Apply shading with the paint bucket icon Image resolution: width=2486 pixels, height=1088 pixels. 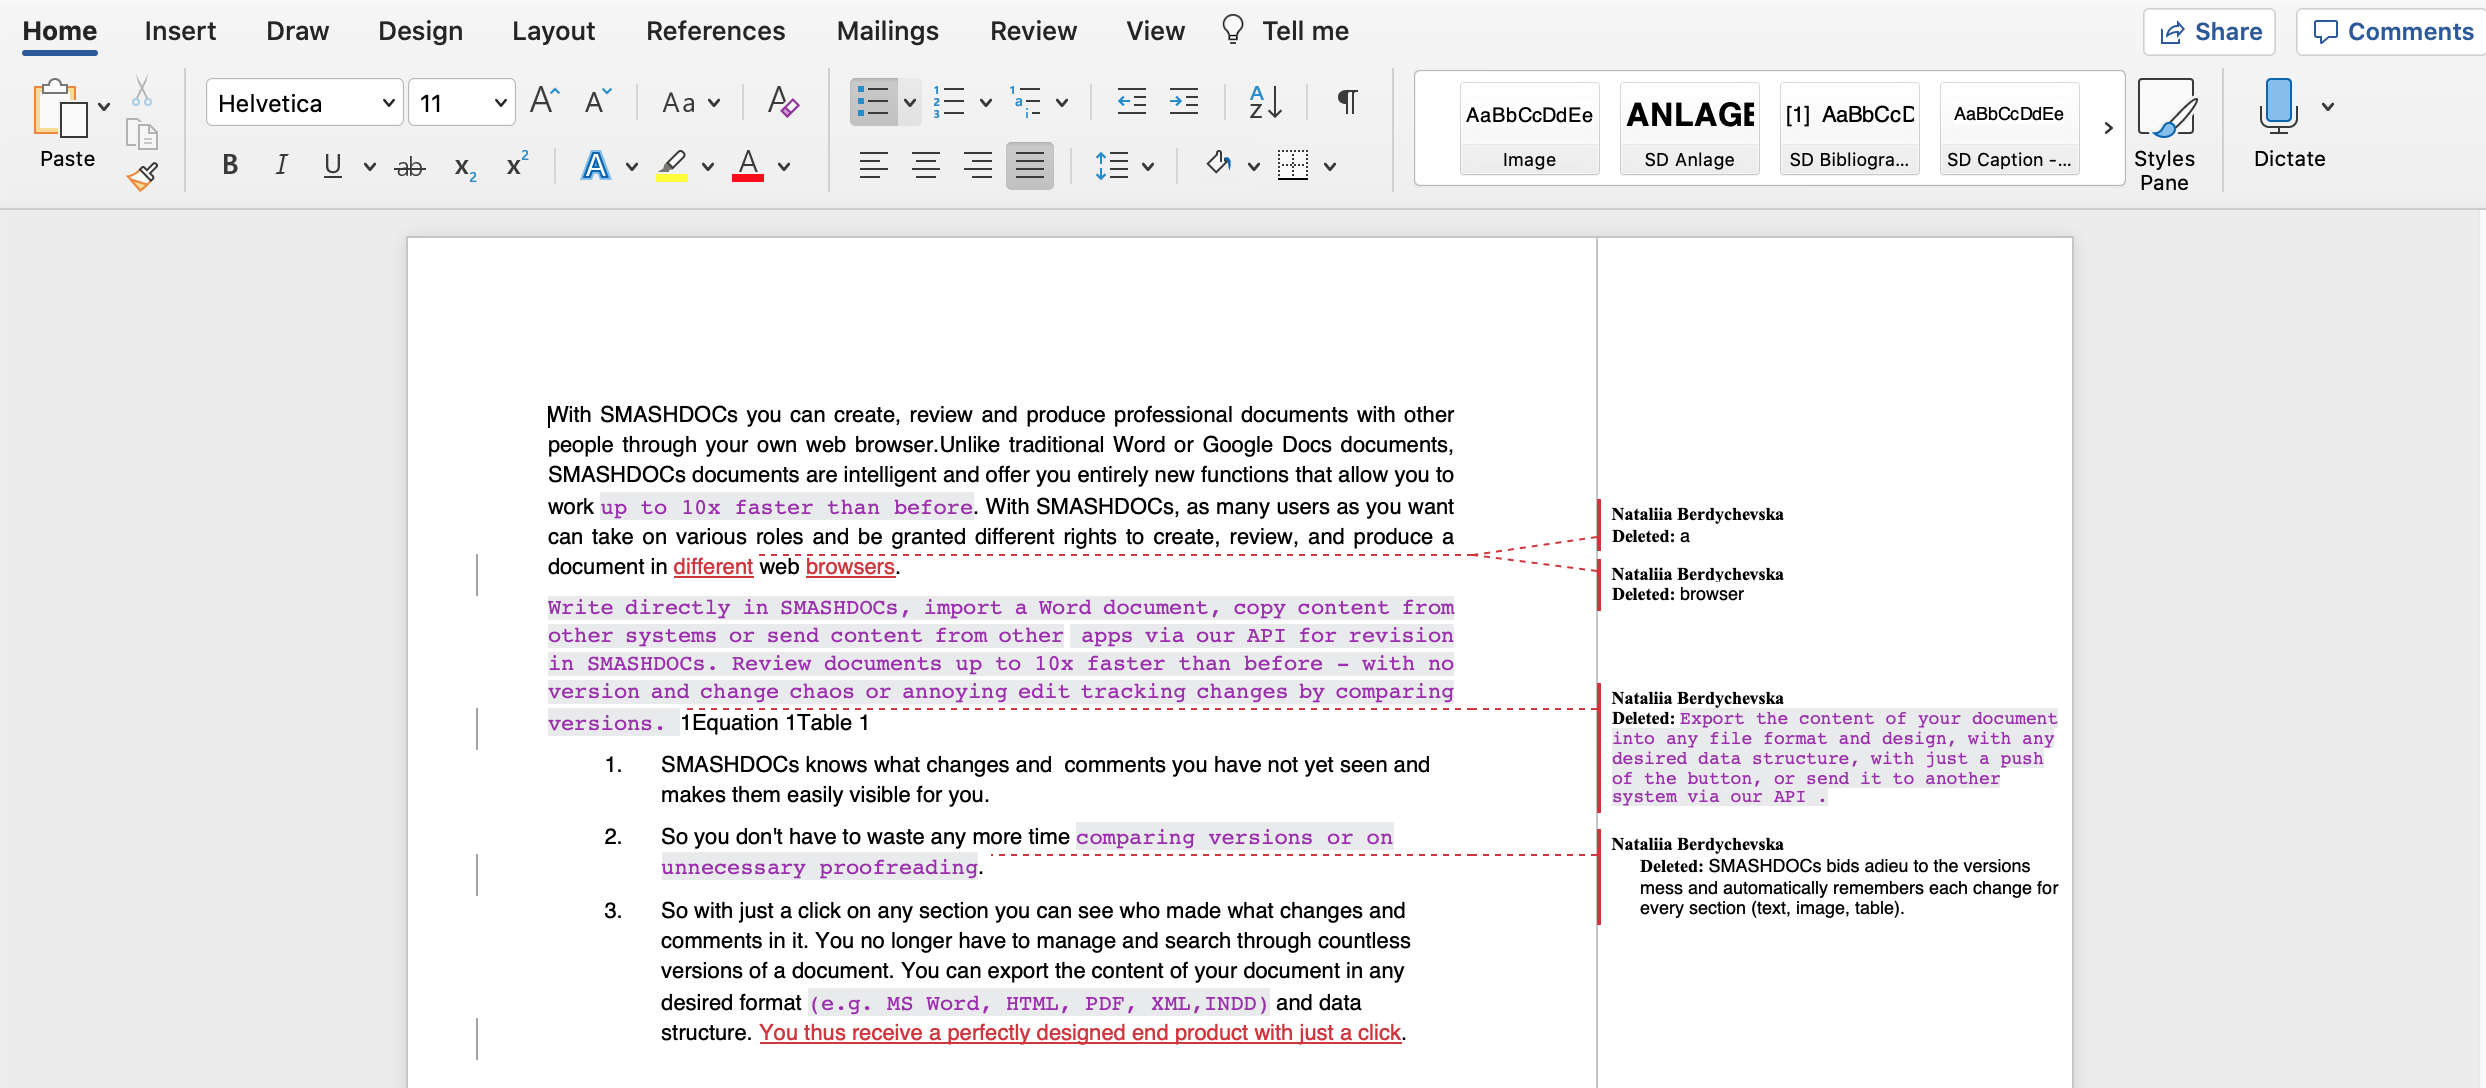pyautogui.click(x=1218, y=164)
